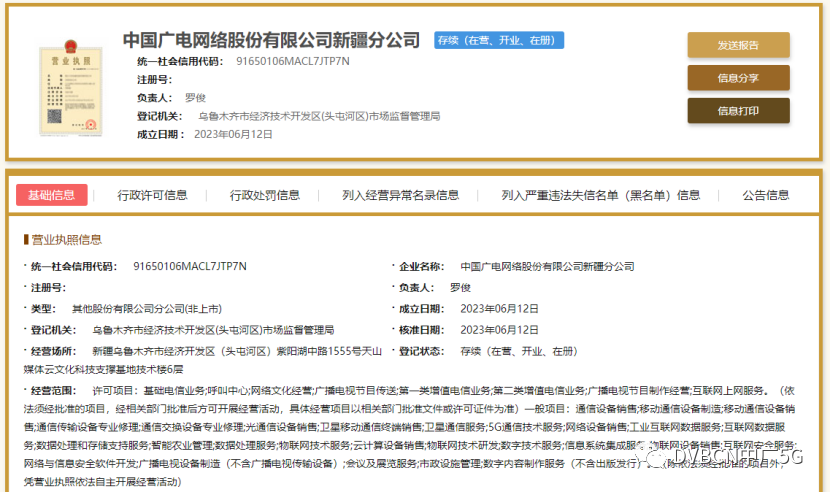This screenshot has height=492, width=830.
Task: Click the 信息打印 button
Action: 738,111
